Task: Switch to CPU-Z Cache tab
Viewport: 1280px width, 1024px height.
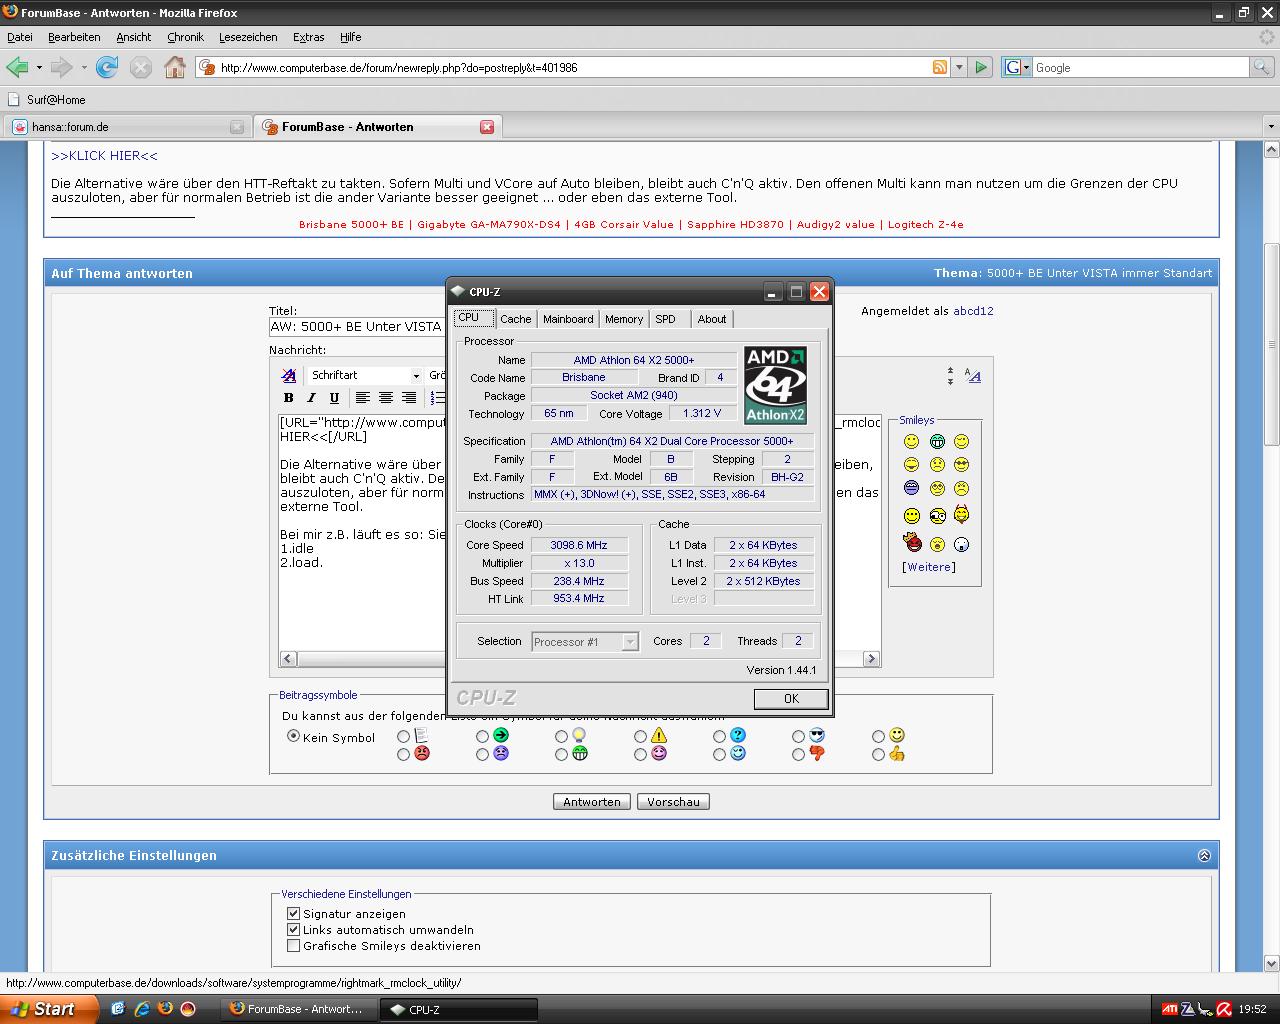Action: point(516,319)
